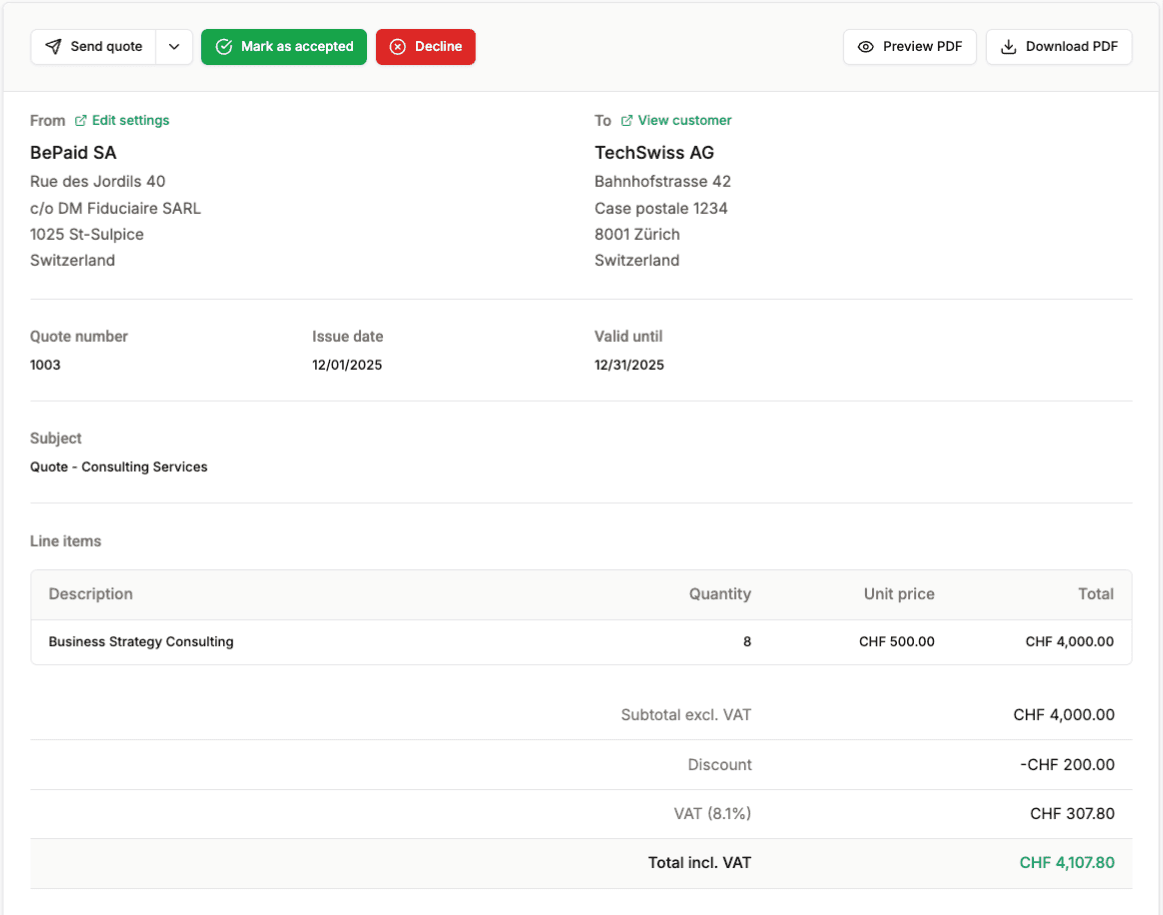Open the Send quote dropdown chevron
The image size is (1163, 915).
click(174, 47)
